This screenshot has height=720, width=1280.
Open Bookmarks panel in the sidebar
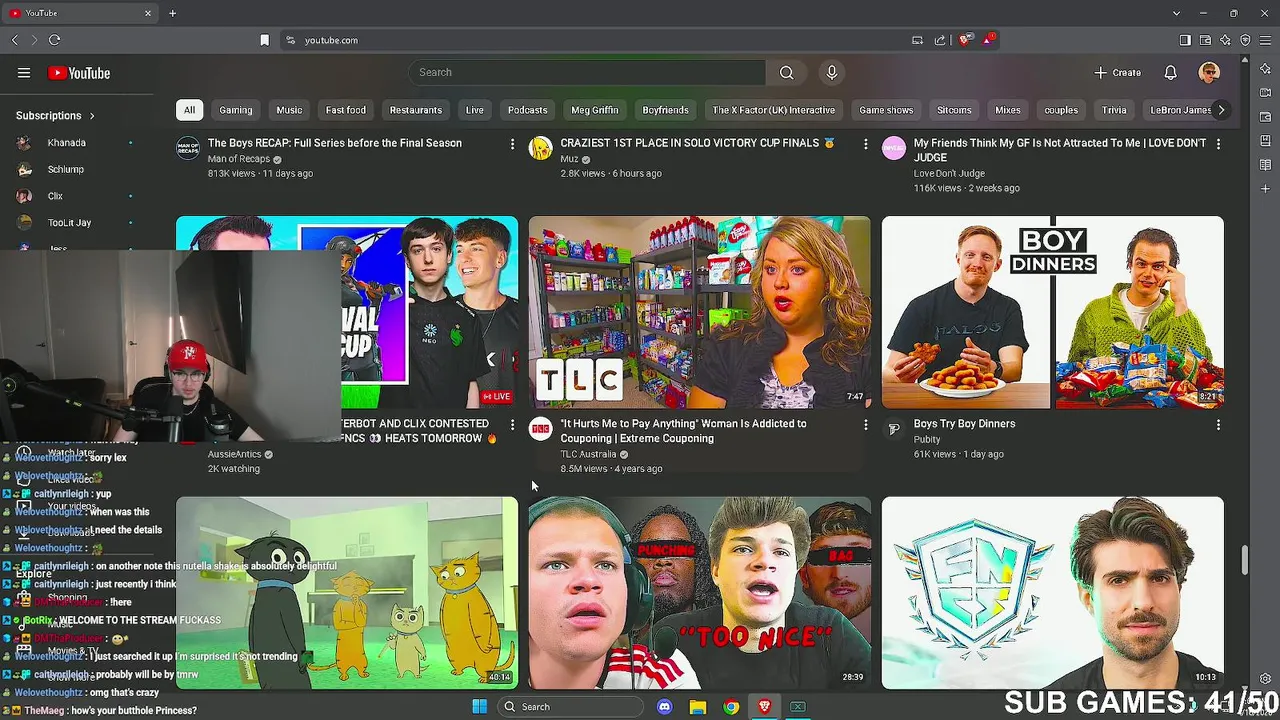[x=1266, y=141]
